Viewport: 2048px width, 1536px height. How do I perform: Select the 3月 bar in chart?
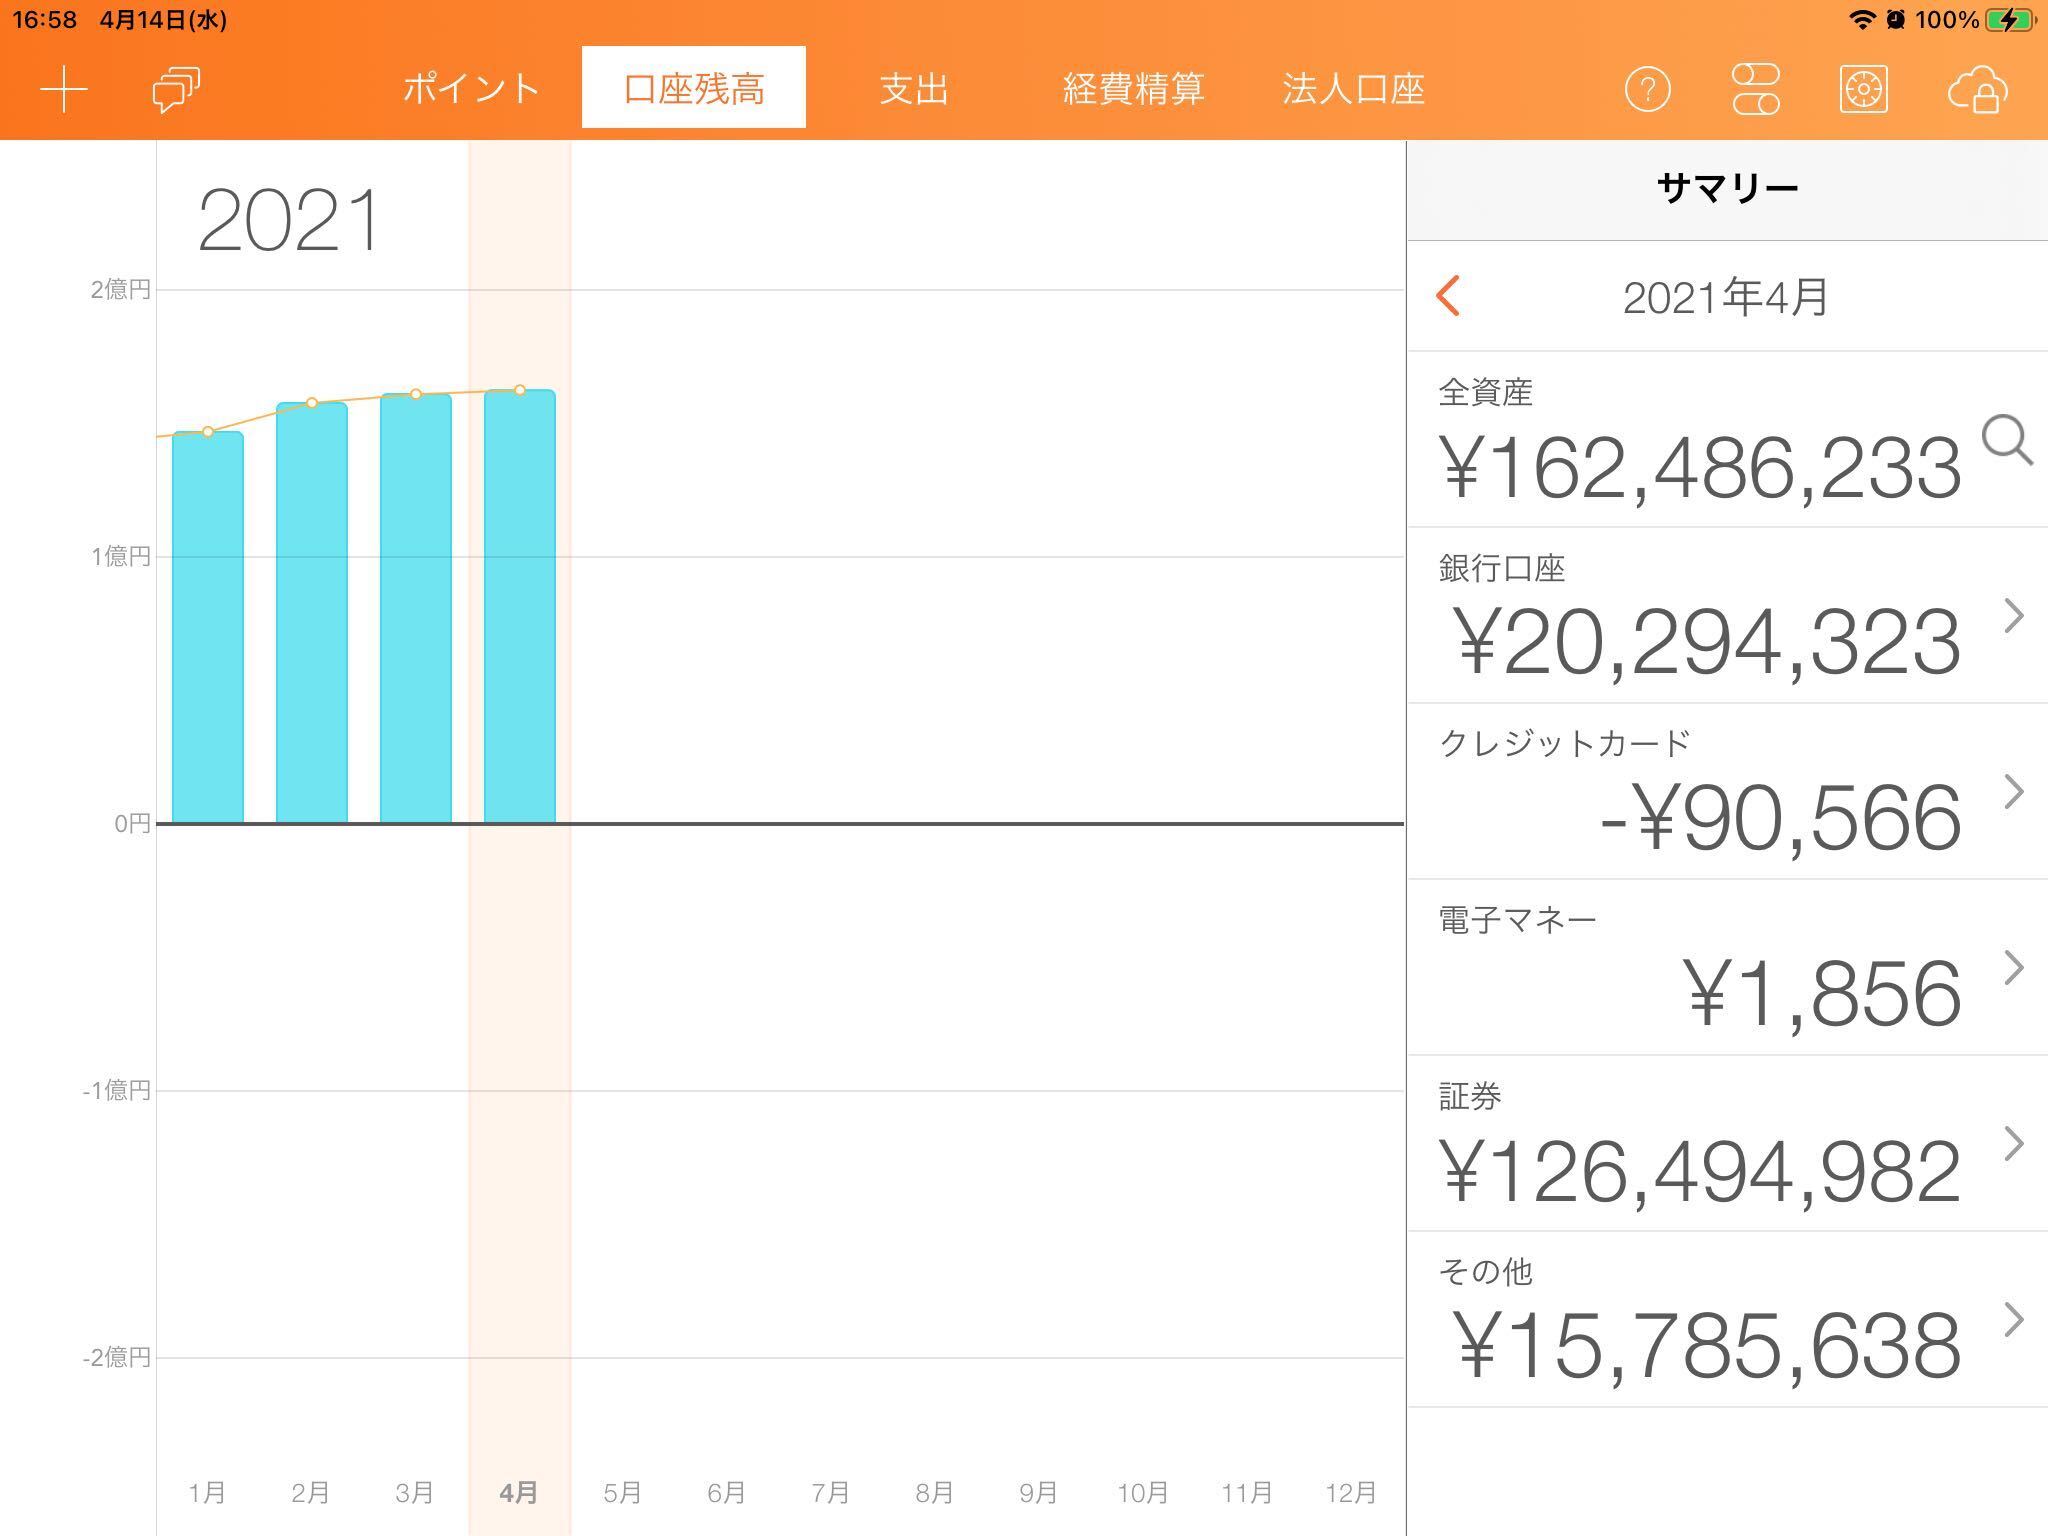pos(416,609)
